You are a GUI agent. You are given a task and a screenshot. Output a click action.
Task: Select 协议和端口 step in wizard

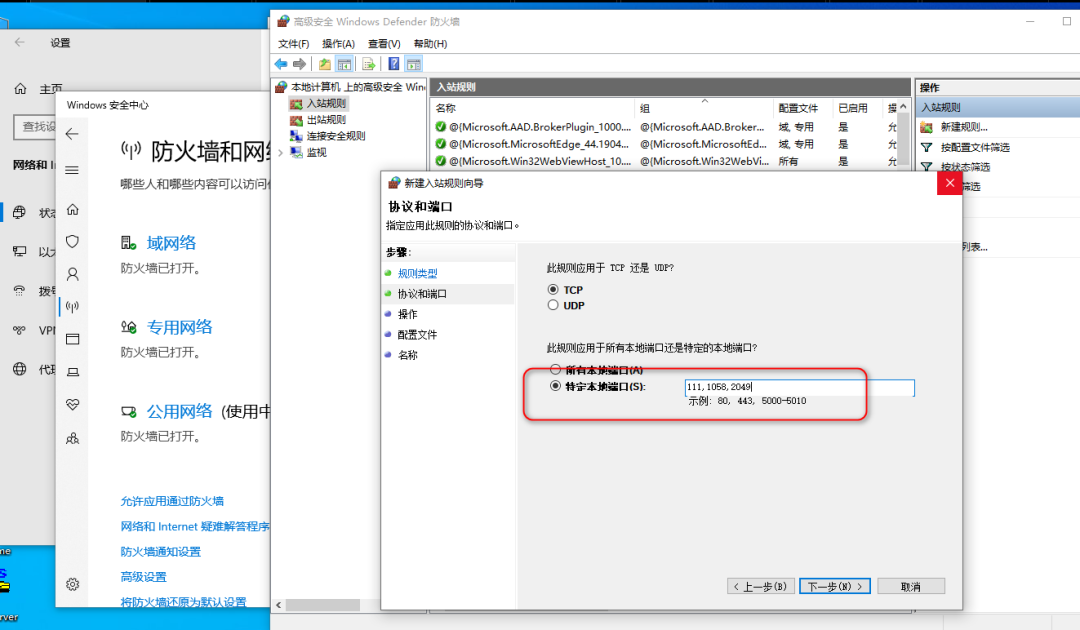(422, 294)
